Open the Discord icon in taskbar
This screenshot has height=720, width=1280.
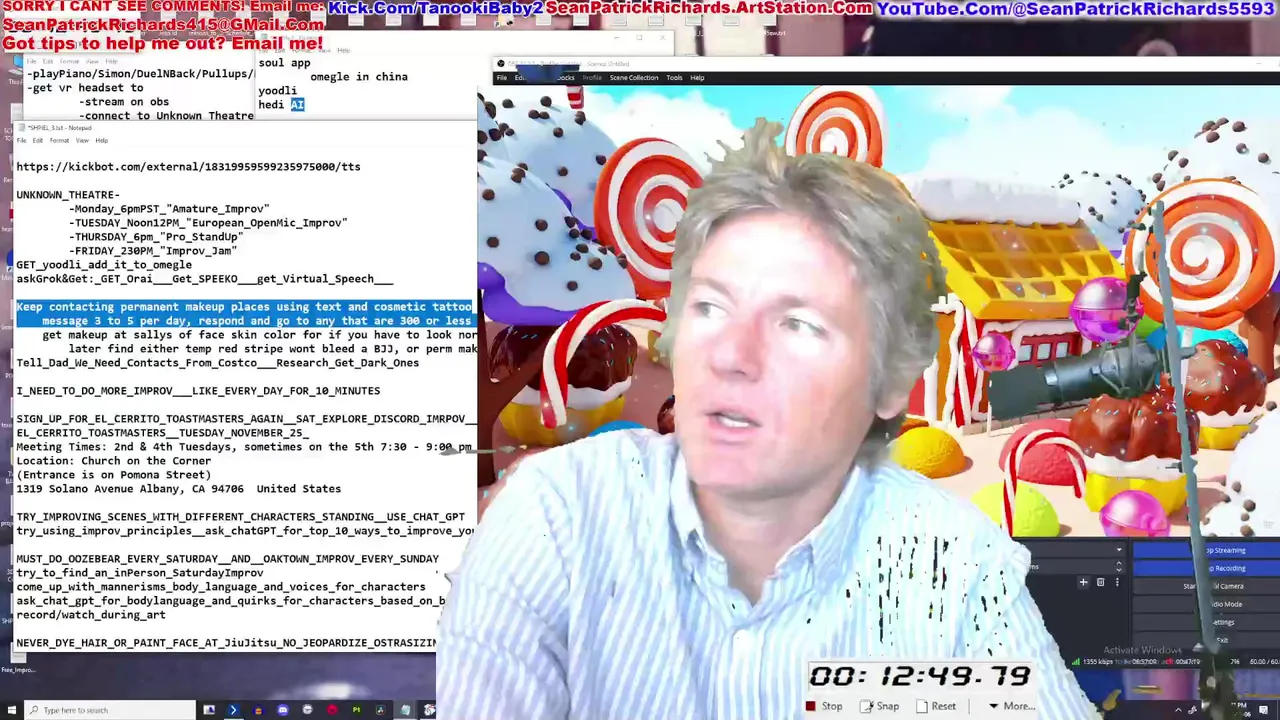pyautogui.click(x=282, y=710)
